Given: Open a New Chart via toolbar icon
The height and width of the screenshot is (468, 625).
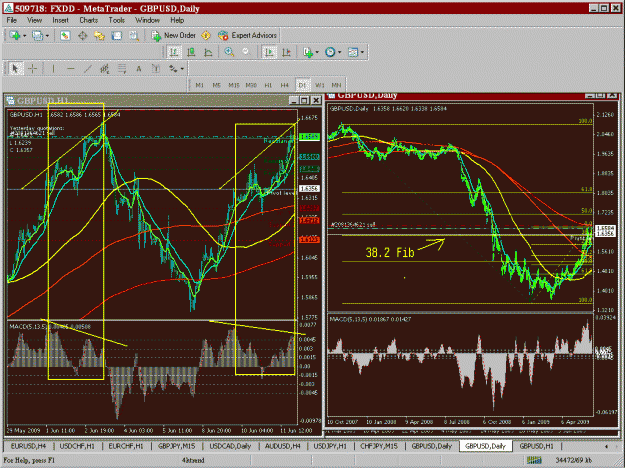Looking at the screenshot, I should click(x=15, y=35).
